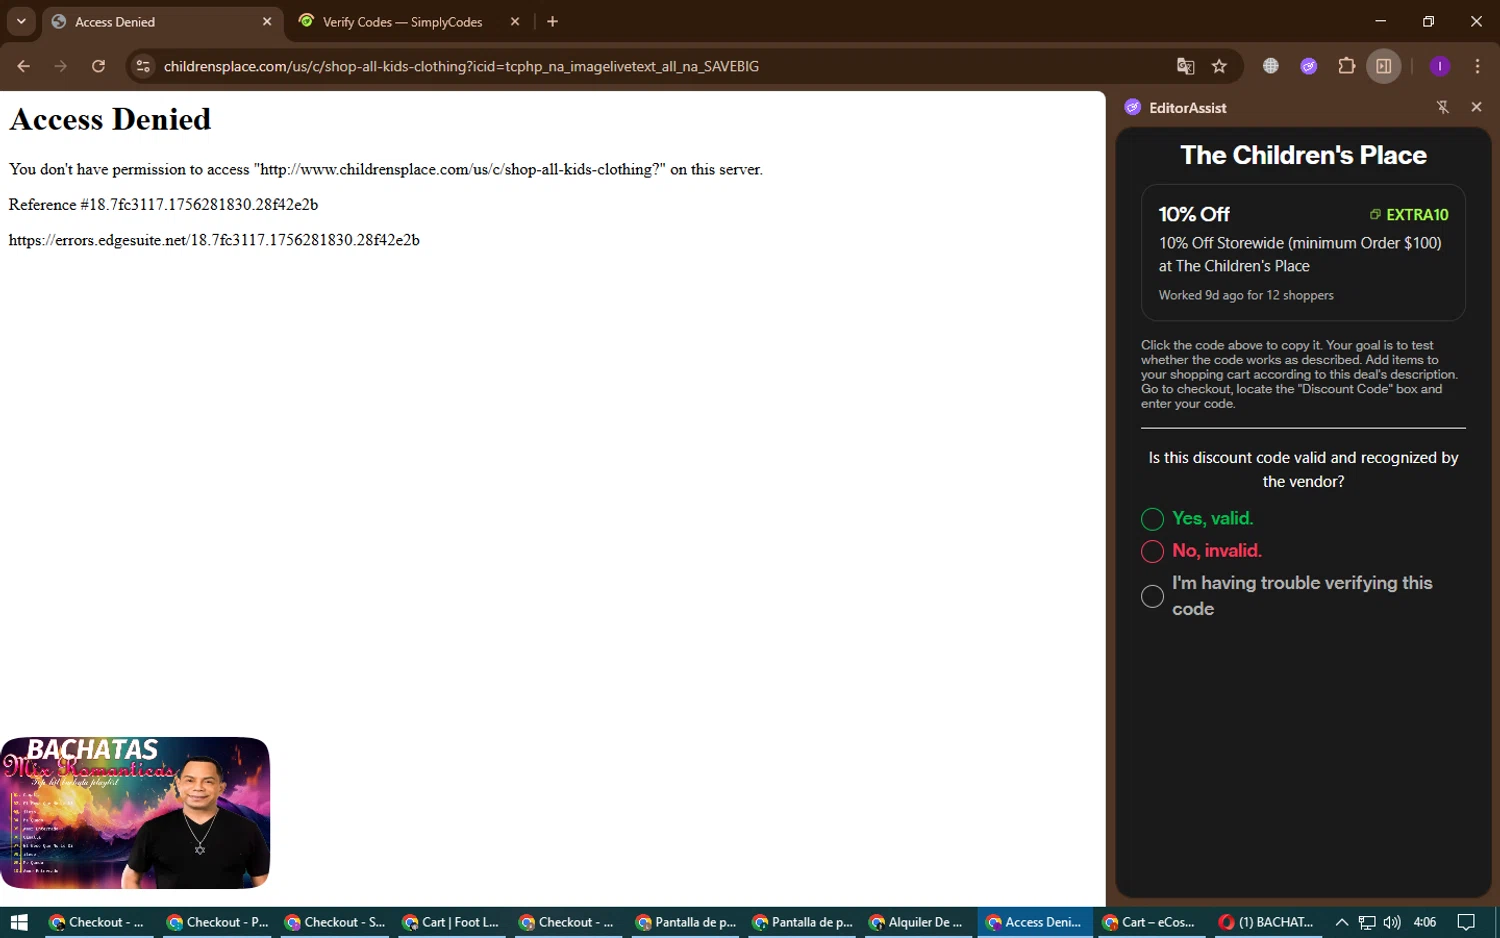Translate this page icon

tap(1186, 66)
